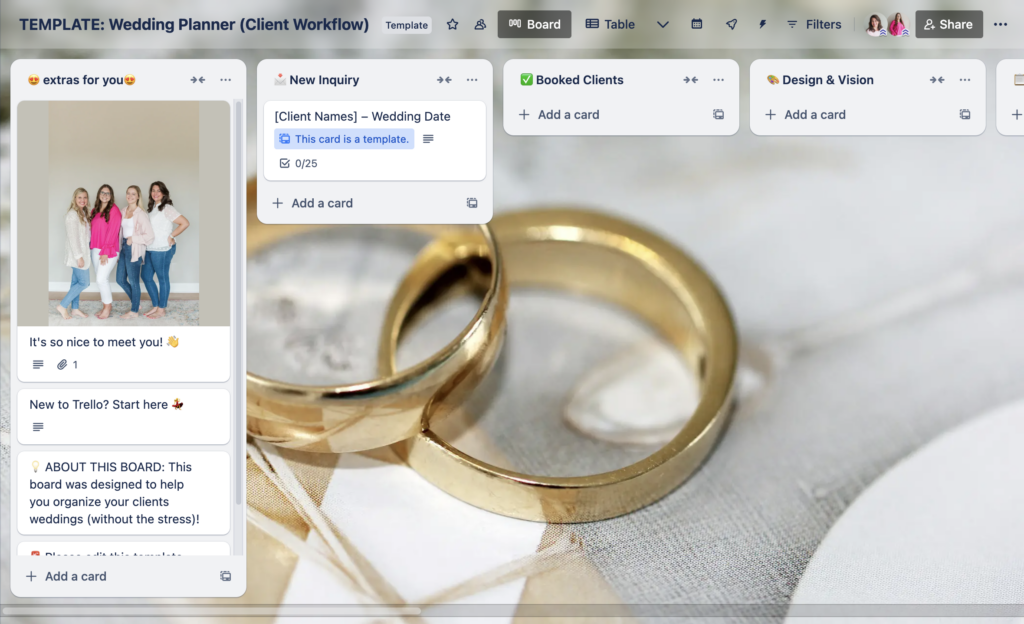Open New Inquiry list actions menu

pyautogui.click(x=472, y=80)
